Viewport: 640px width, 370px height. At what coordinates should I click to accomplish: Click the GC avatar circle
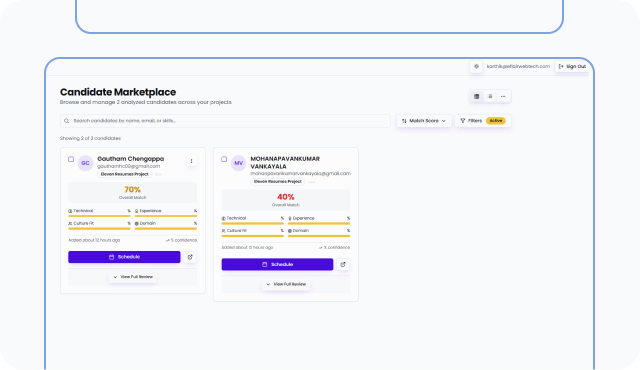pyautogui.click(x=85, y=163)
